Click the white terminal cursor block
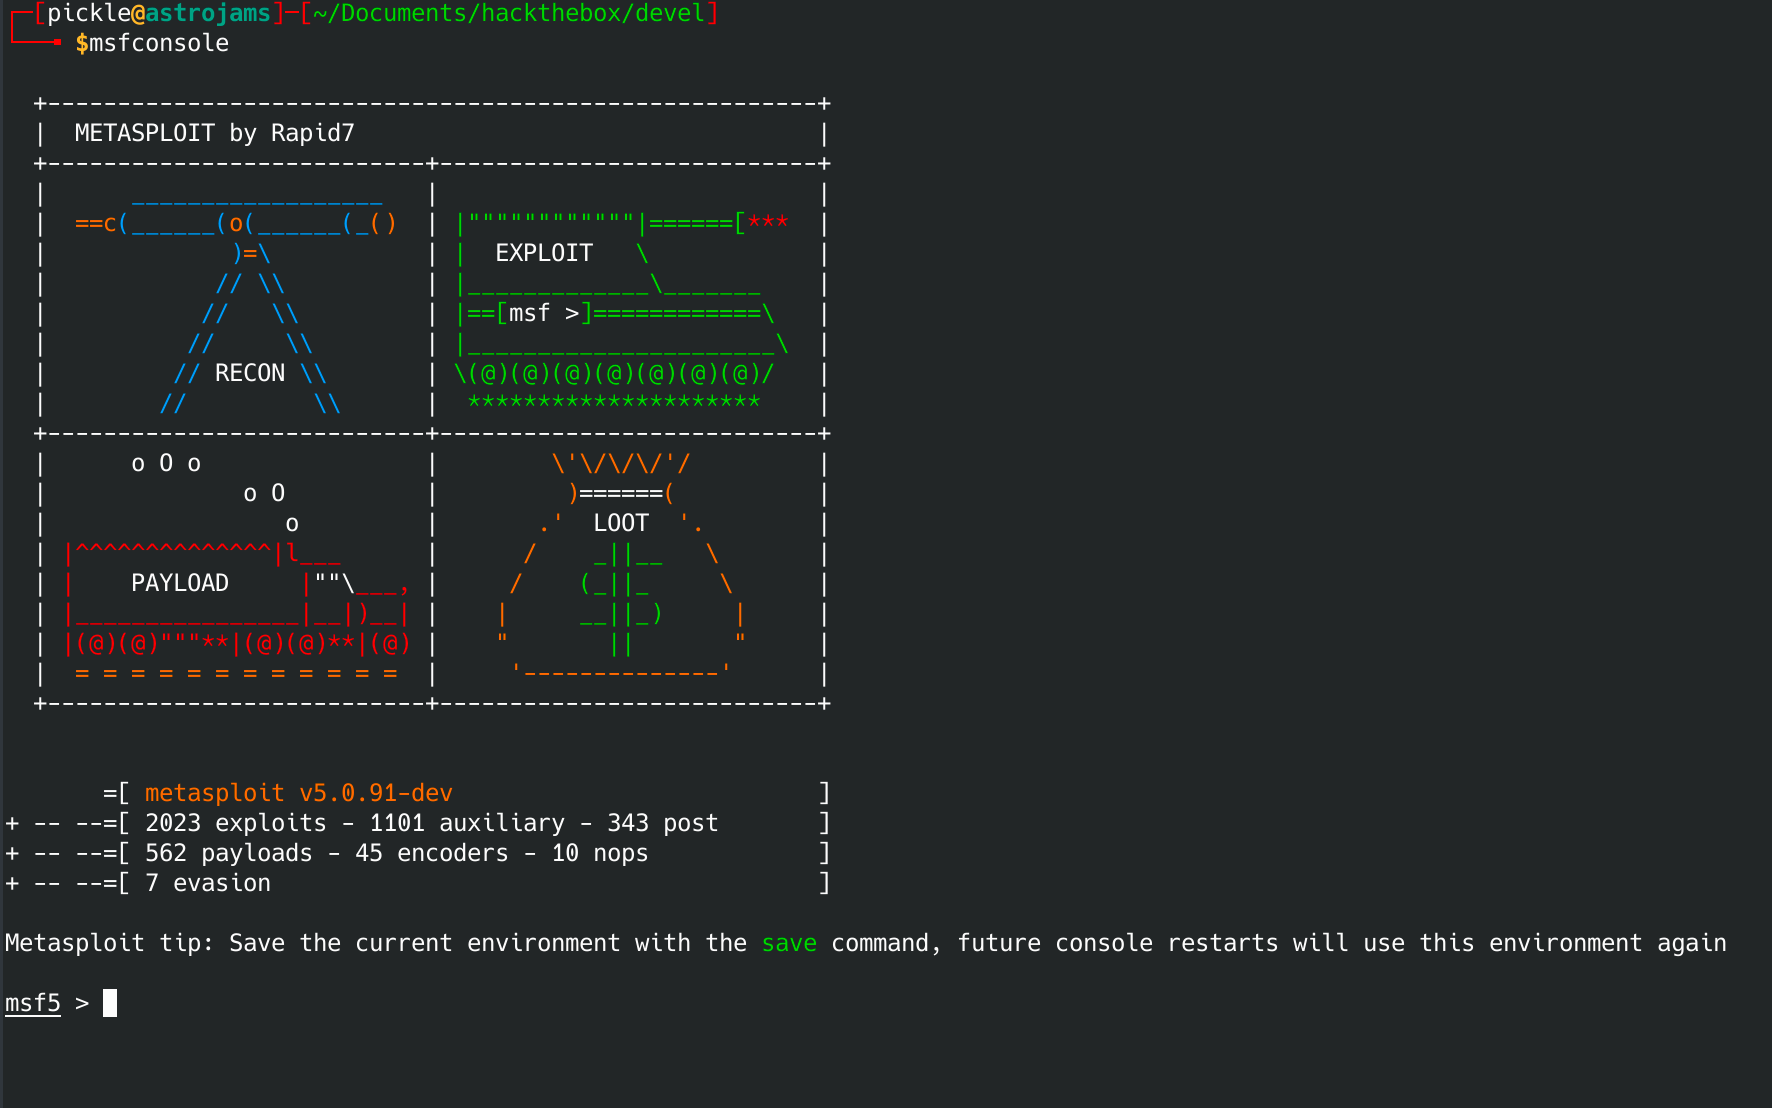Image resolution: width=1772 pixels, height=1108 pixels. tap(110, 1003)
